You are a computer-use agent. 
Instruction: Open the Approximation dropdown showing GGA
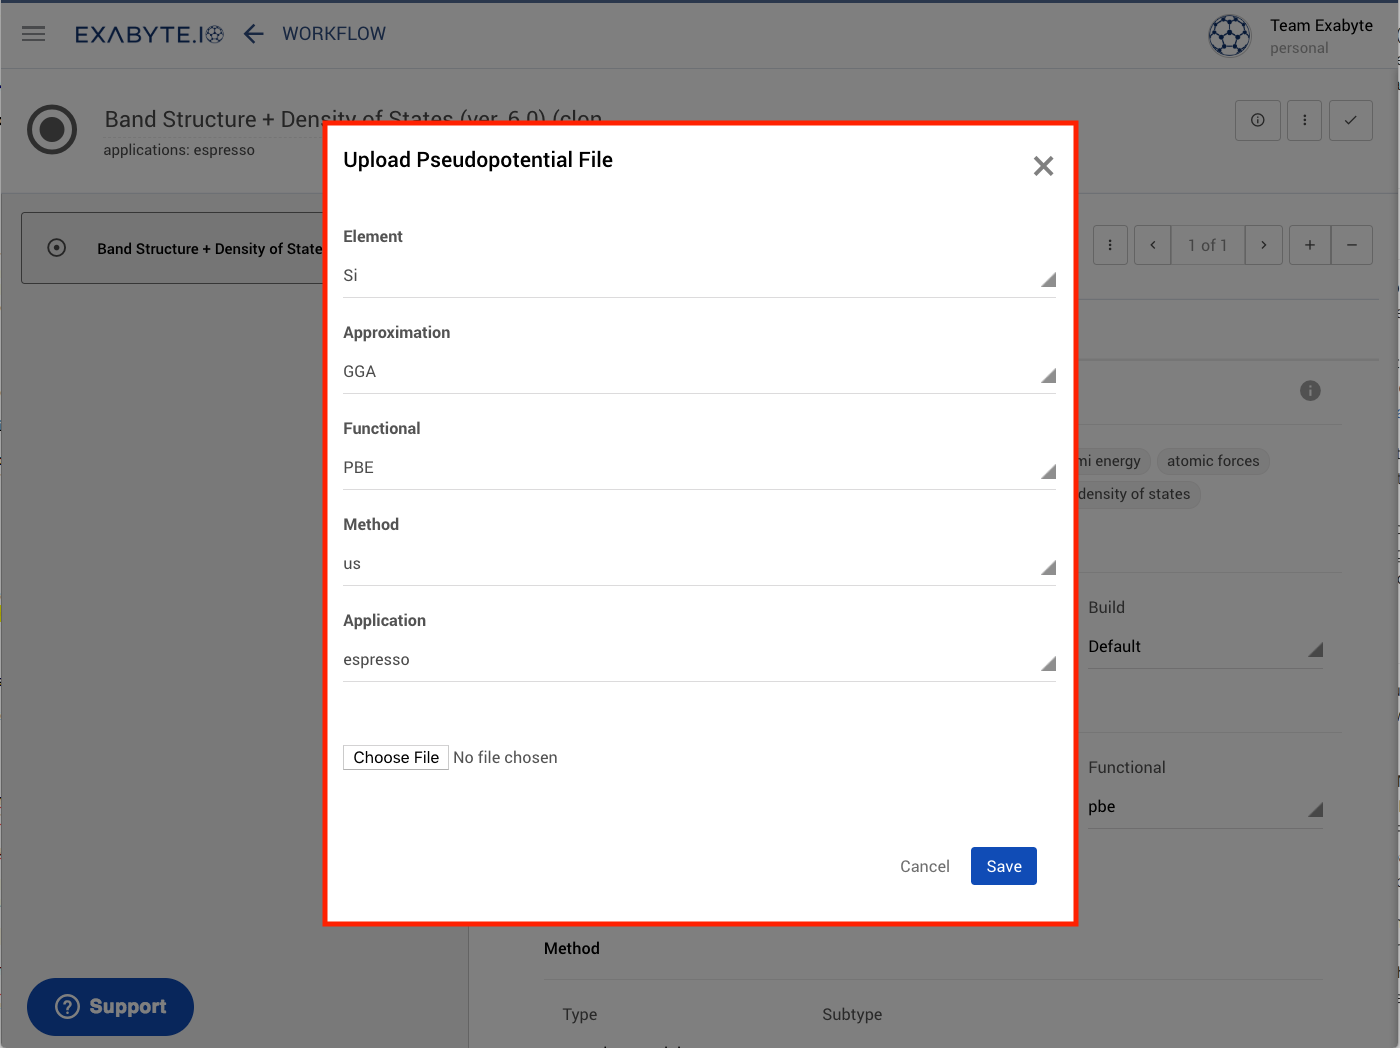(698, 372)
